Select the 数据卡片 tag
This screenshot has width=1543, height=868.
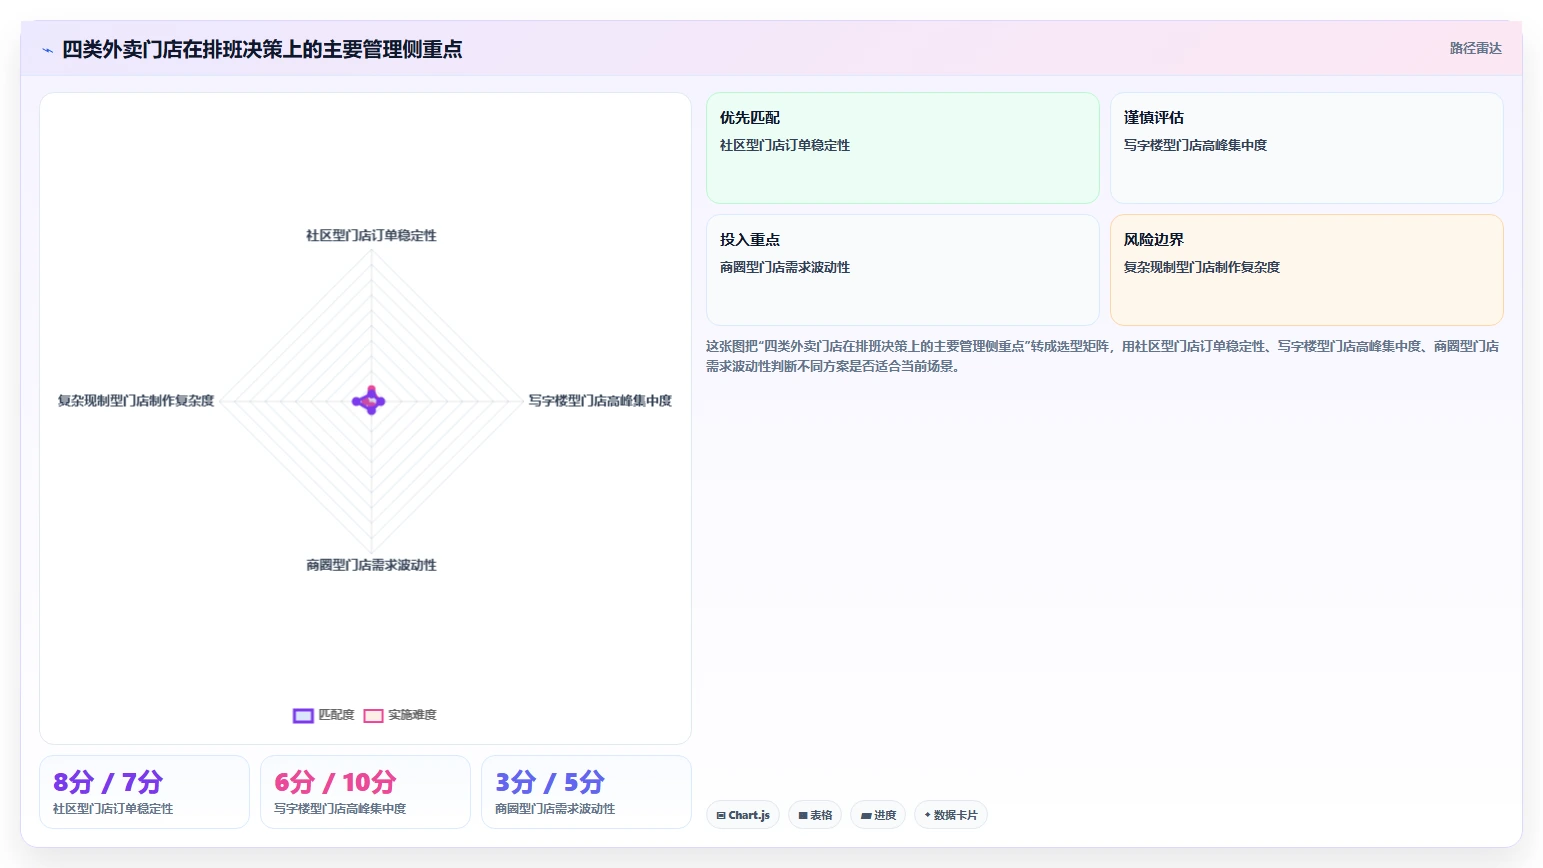951,815
